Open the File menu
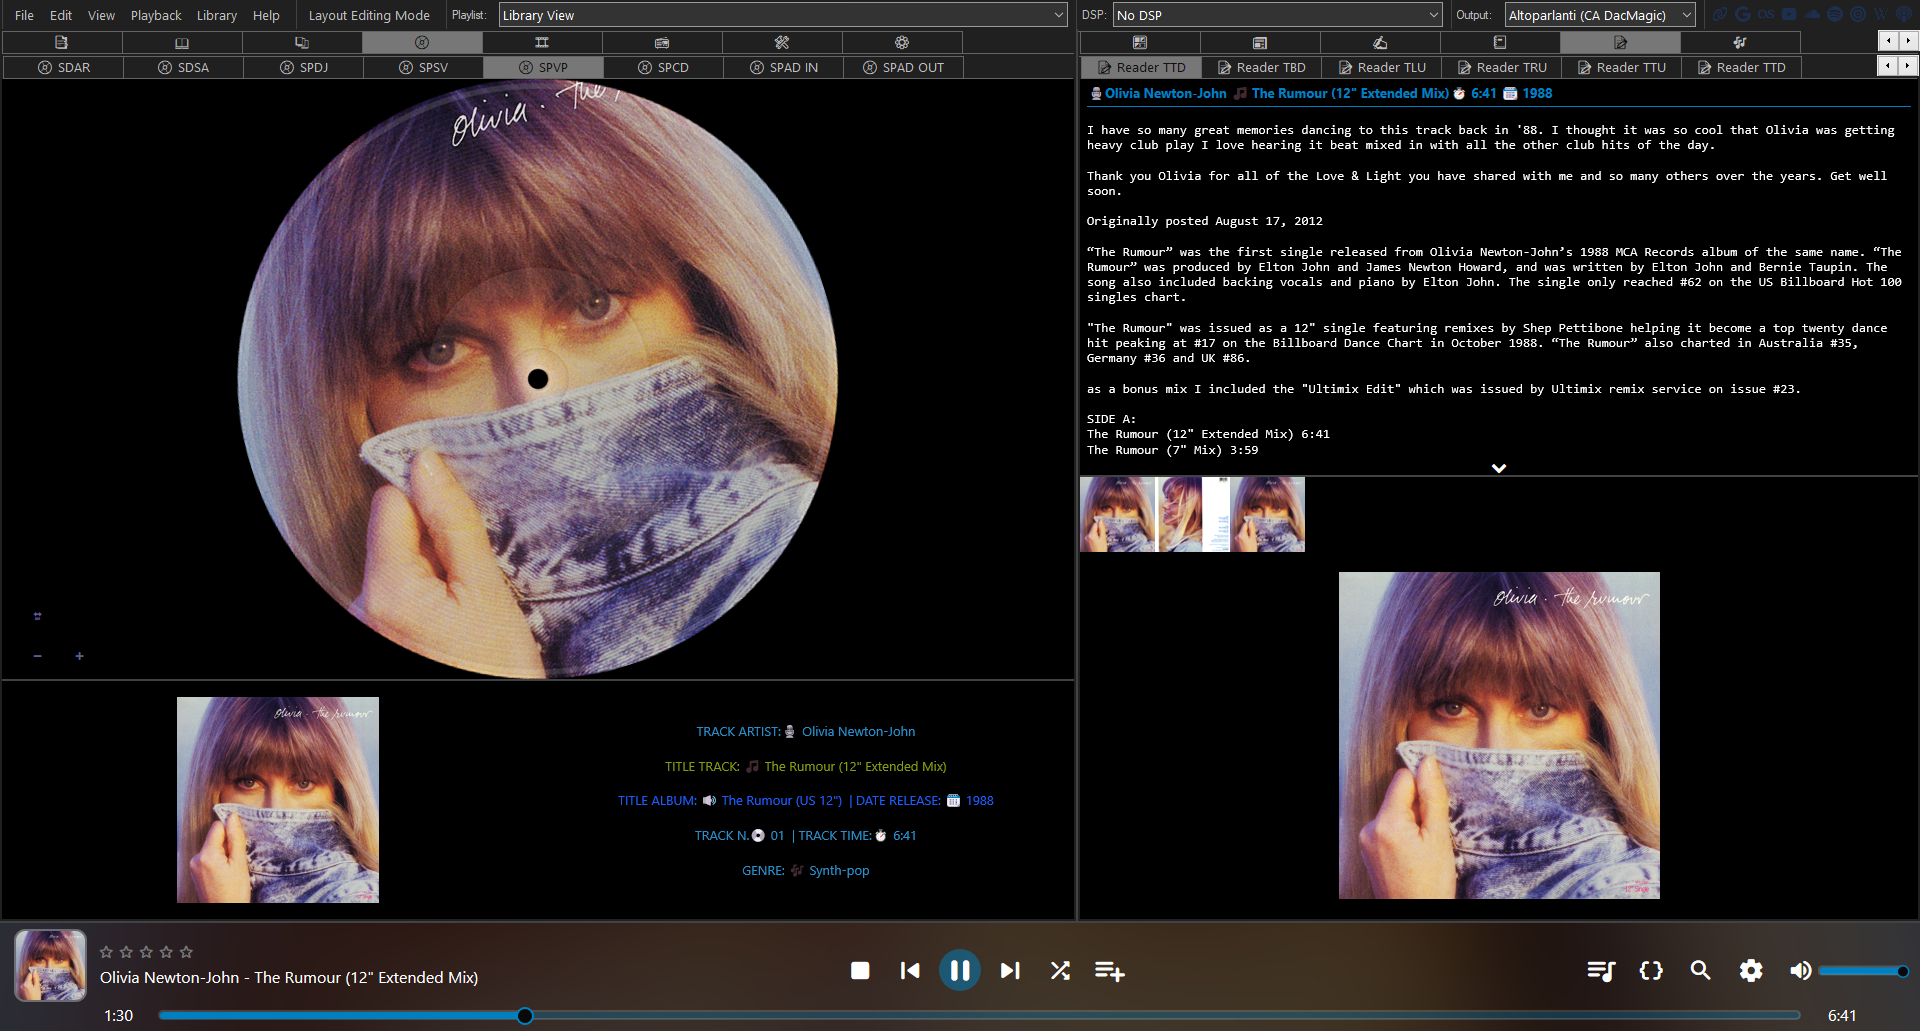 24,15
